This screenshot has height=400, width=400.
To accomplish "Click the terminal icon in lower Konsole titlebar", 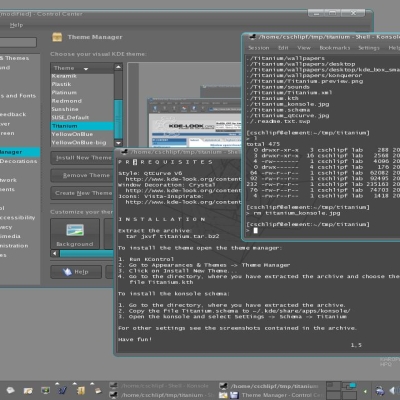I will pos(125,152).
